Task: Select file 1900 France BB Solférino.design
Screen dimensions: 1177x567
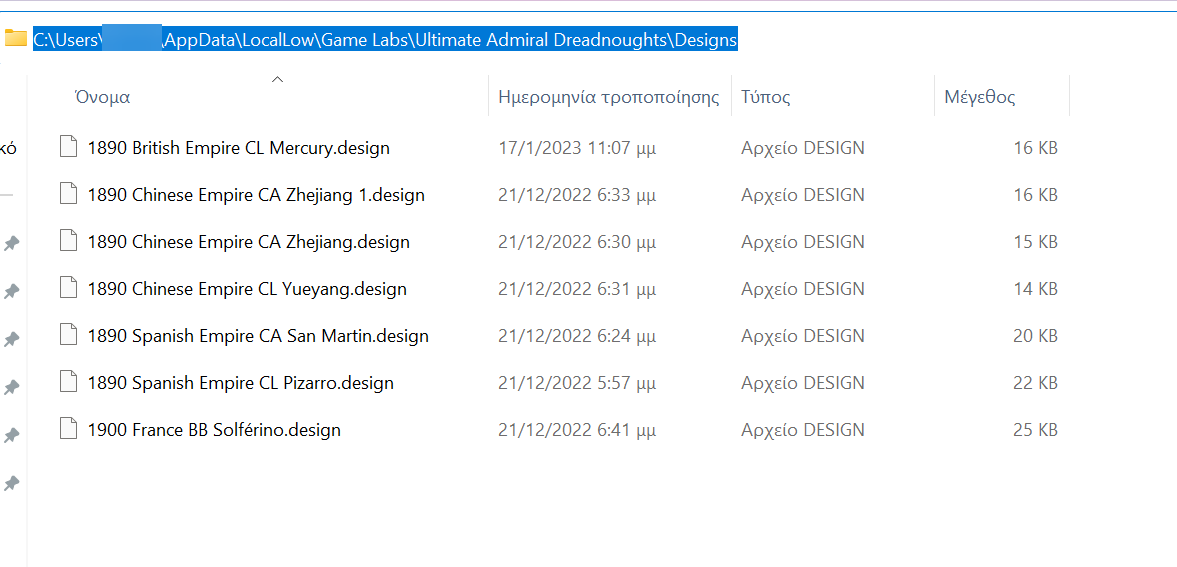Action: [214, 430]
